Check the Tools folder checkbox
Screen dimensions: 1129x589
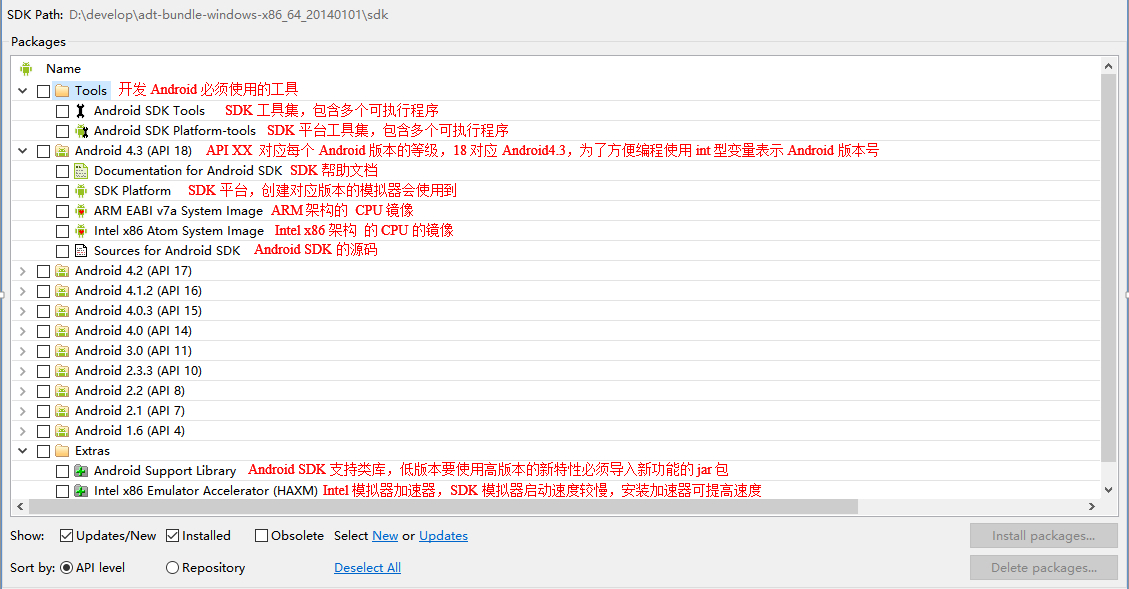[43, 91]
